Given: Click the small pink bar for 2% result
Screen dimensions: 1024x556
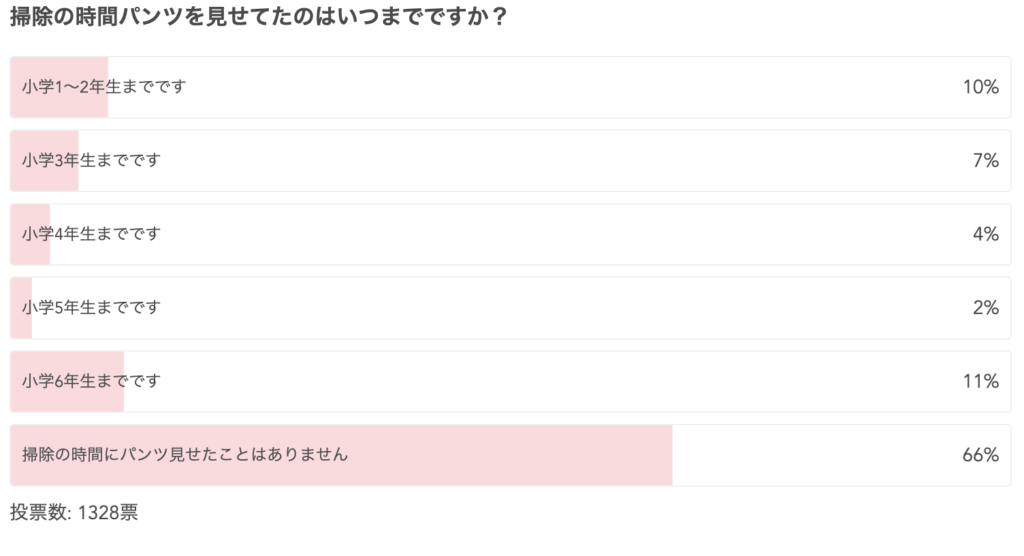Looking at the screenshot, I should coord(22,308).
